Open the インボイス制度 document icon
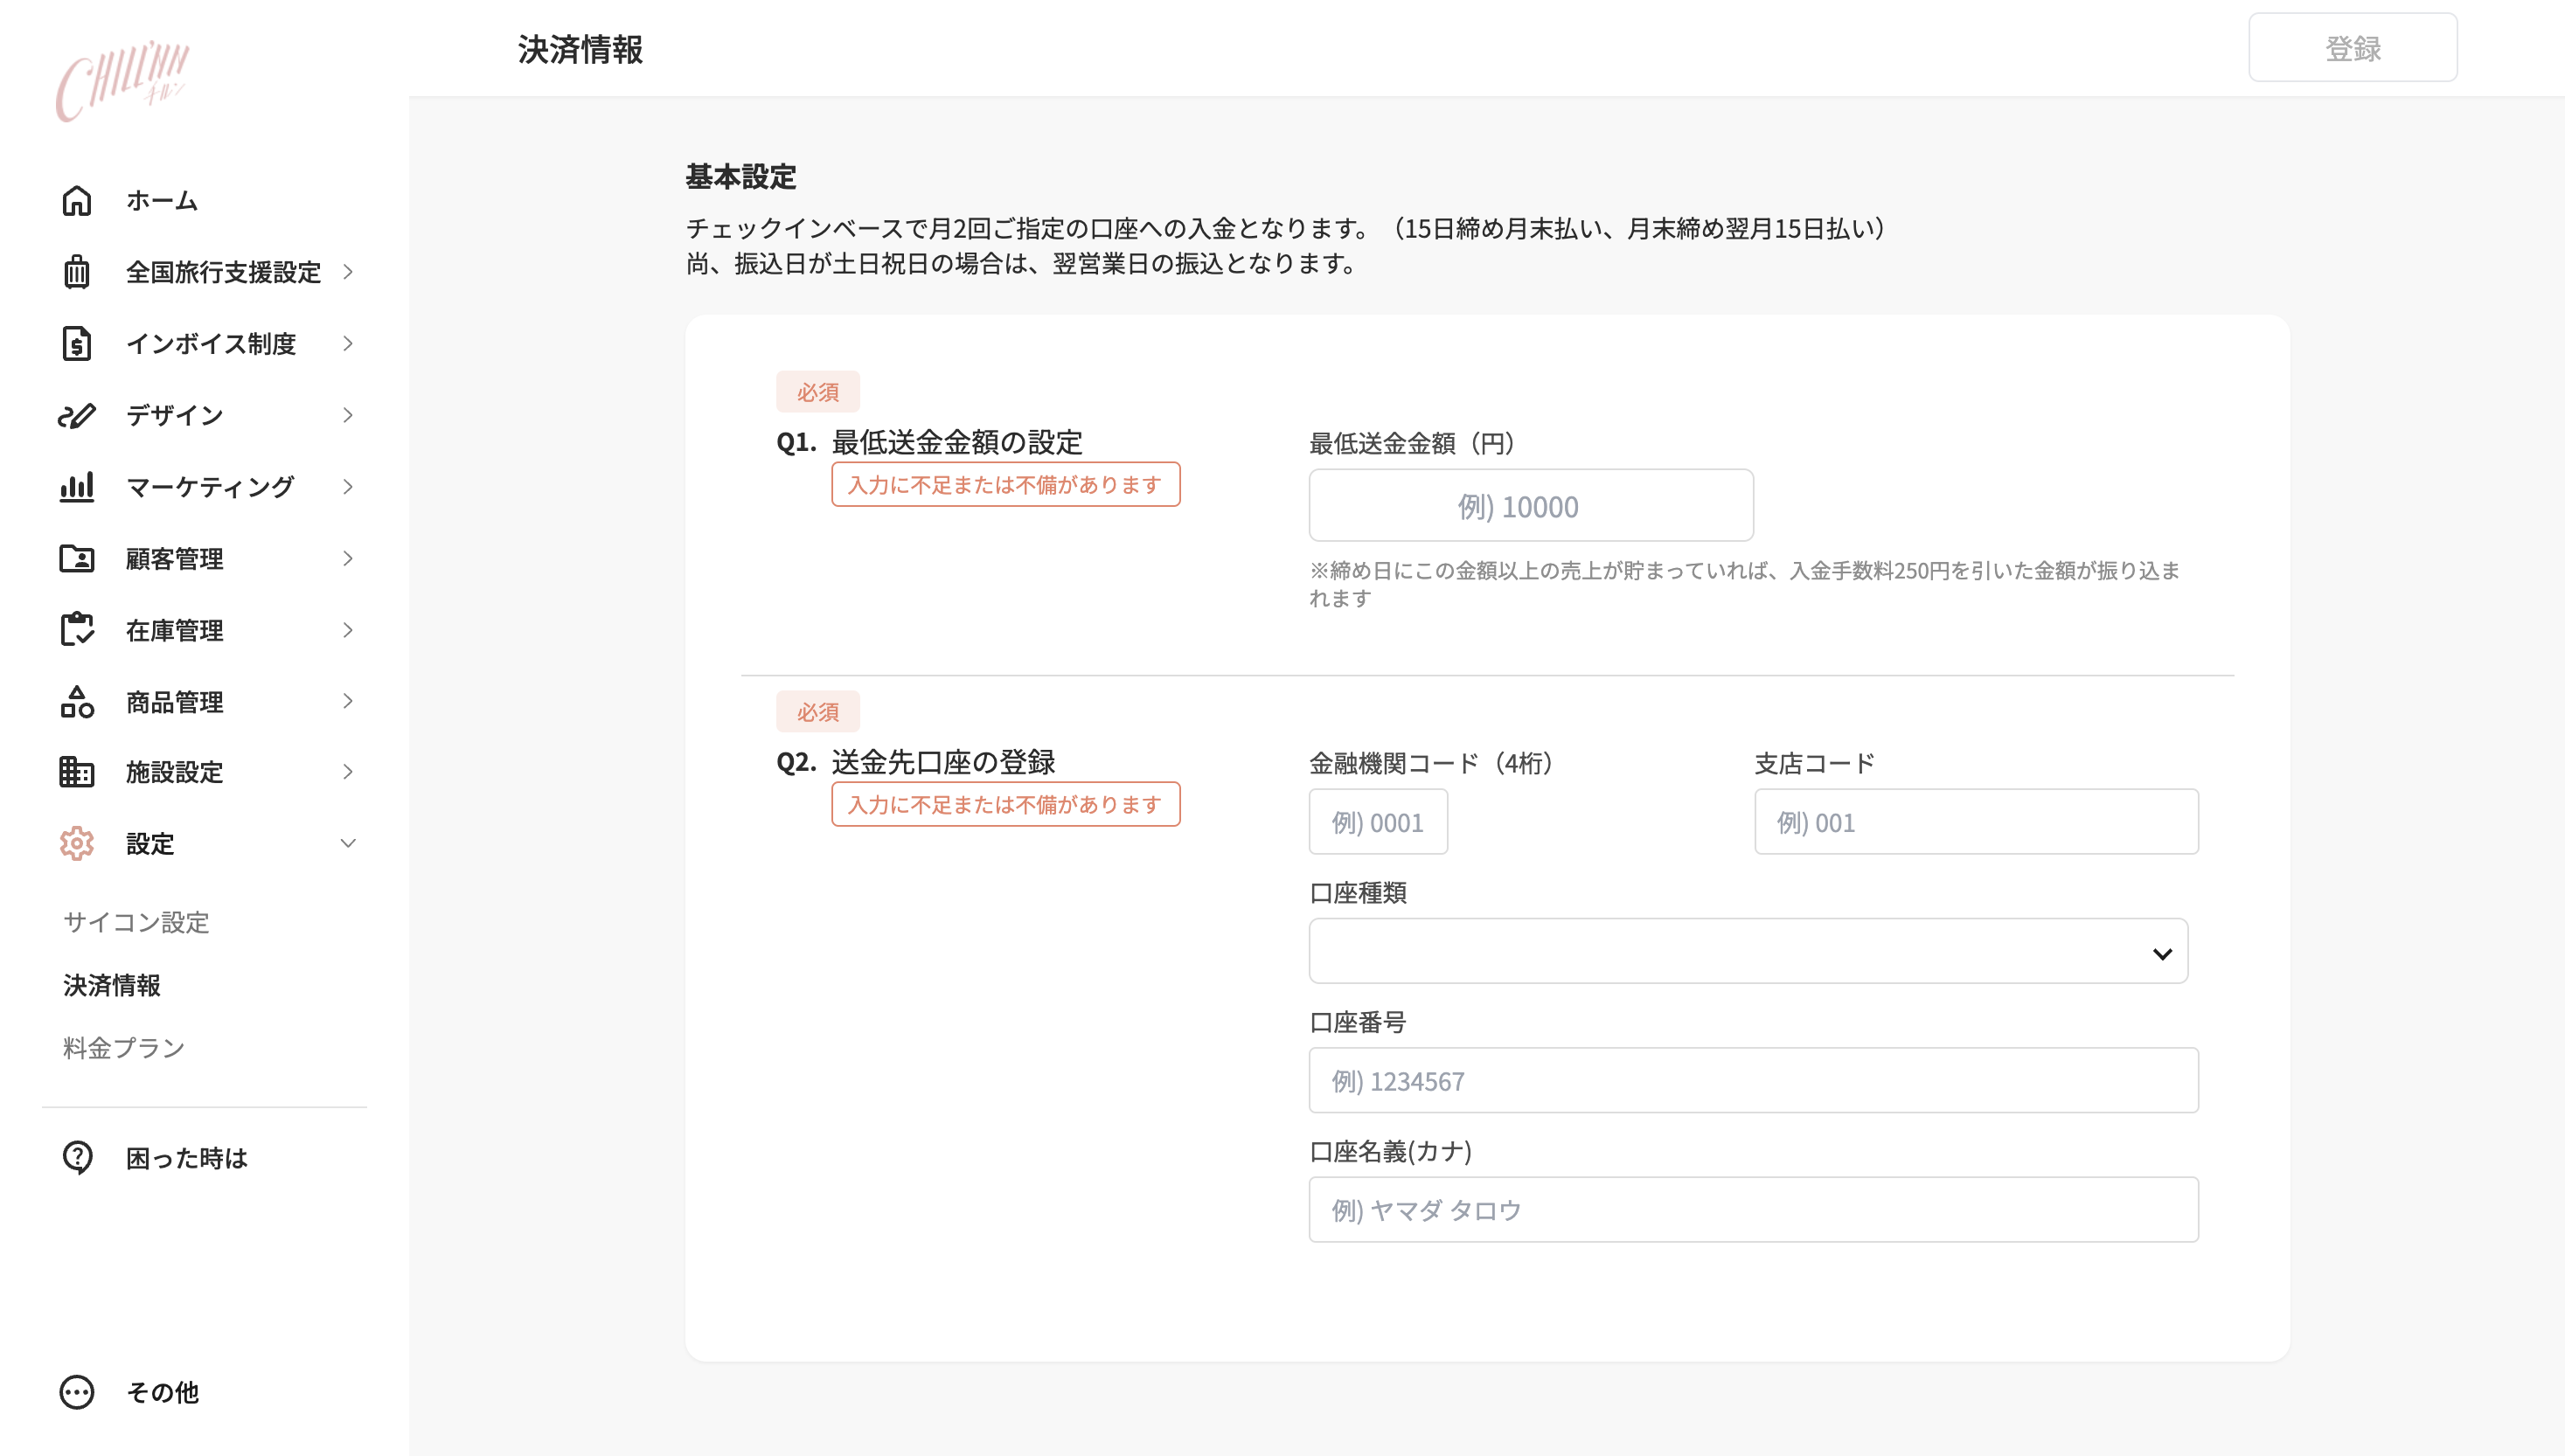 [77, 343]
